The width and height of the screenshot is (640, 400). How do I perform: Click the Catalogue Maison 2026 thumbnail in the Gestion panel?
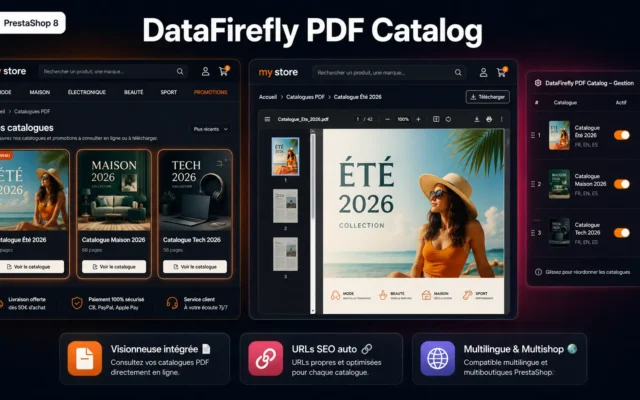[559, 184]
